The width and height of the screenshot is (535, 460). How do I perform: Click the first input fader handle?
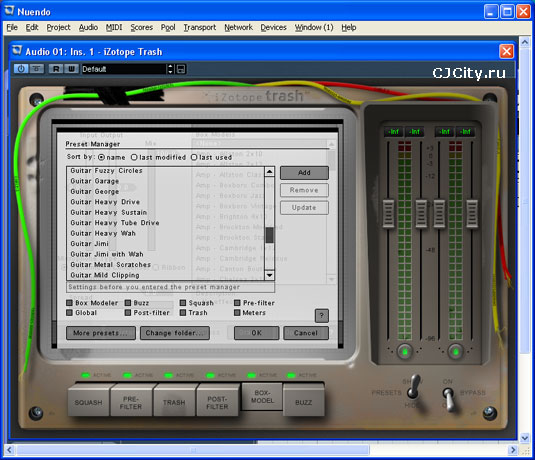tap(388, 214)
